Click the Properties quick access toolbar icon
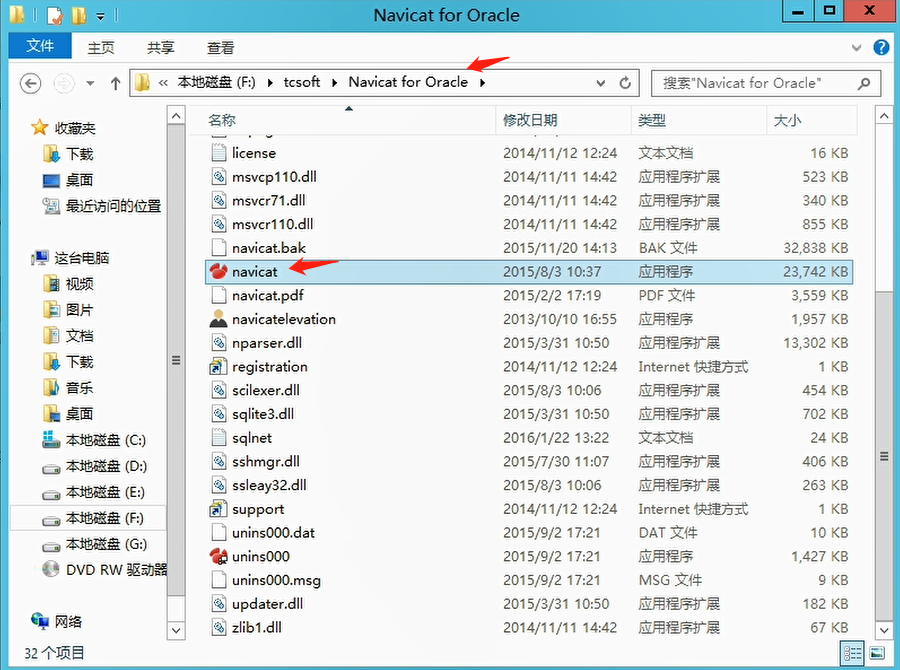Image resolution: width=900 pixels, height=670 pixels. pyautogui.click(x=55, y=16)
